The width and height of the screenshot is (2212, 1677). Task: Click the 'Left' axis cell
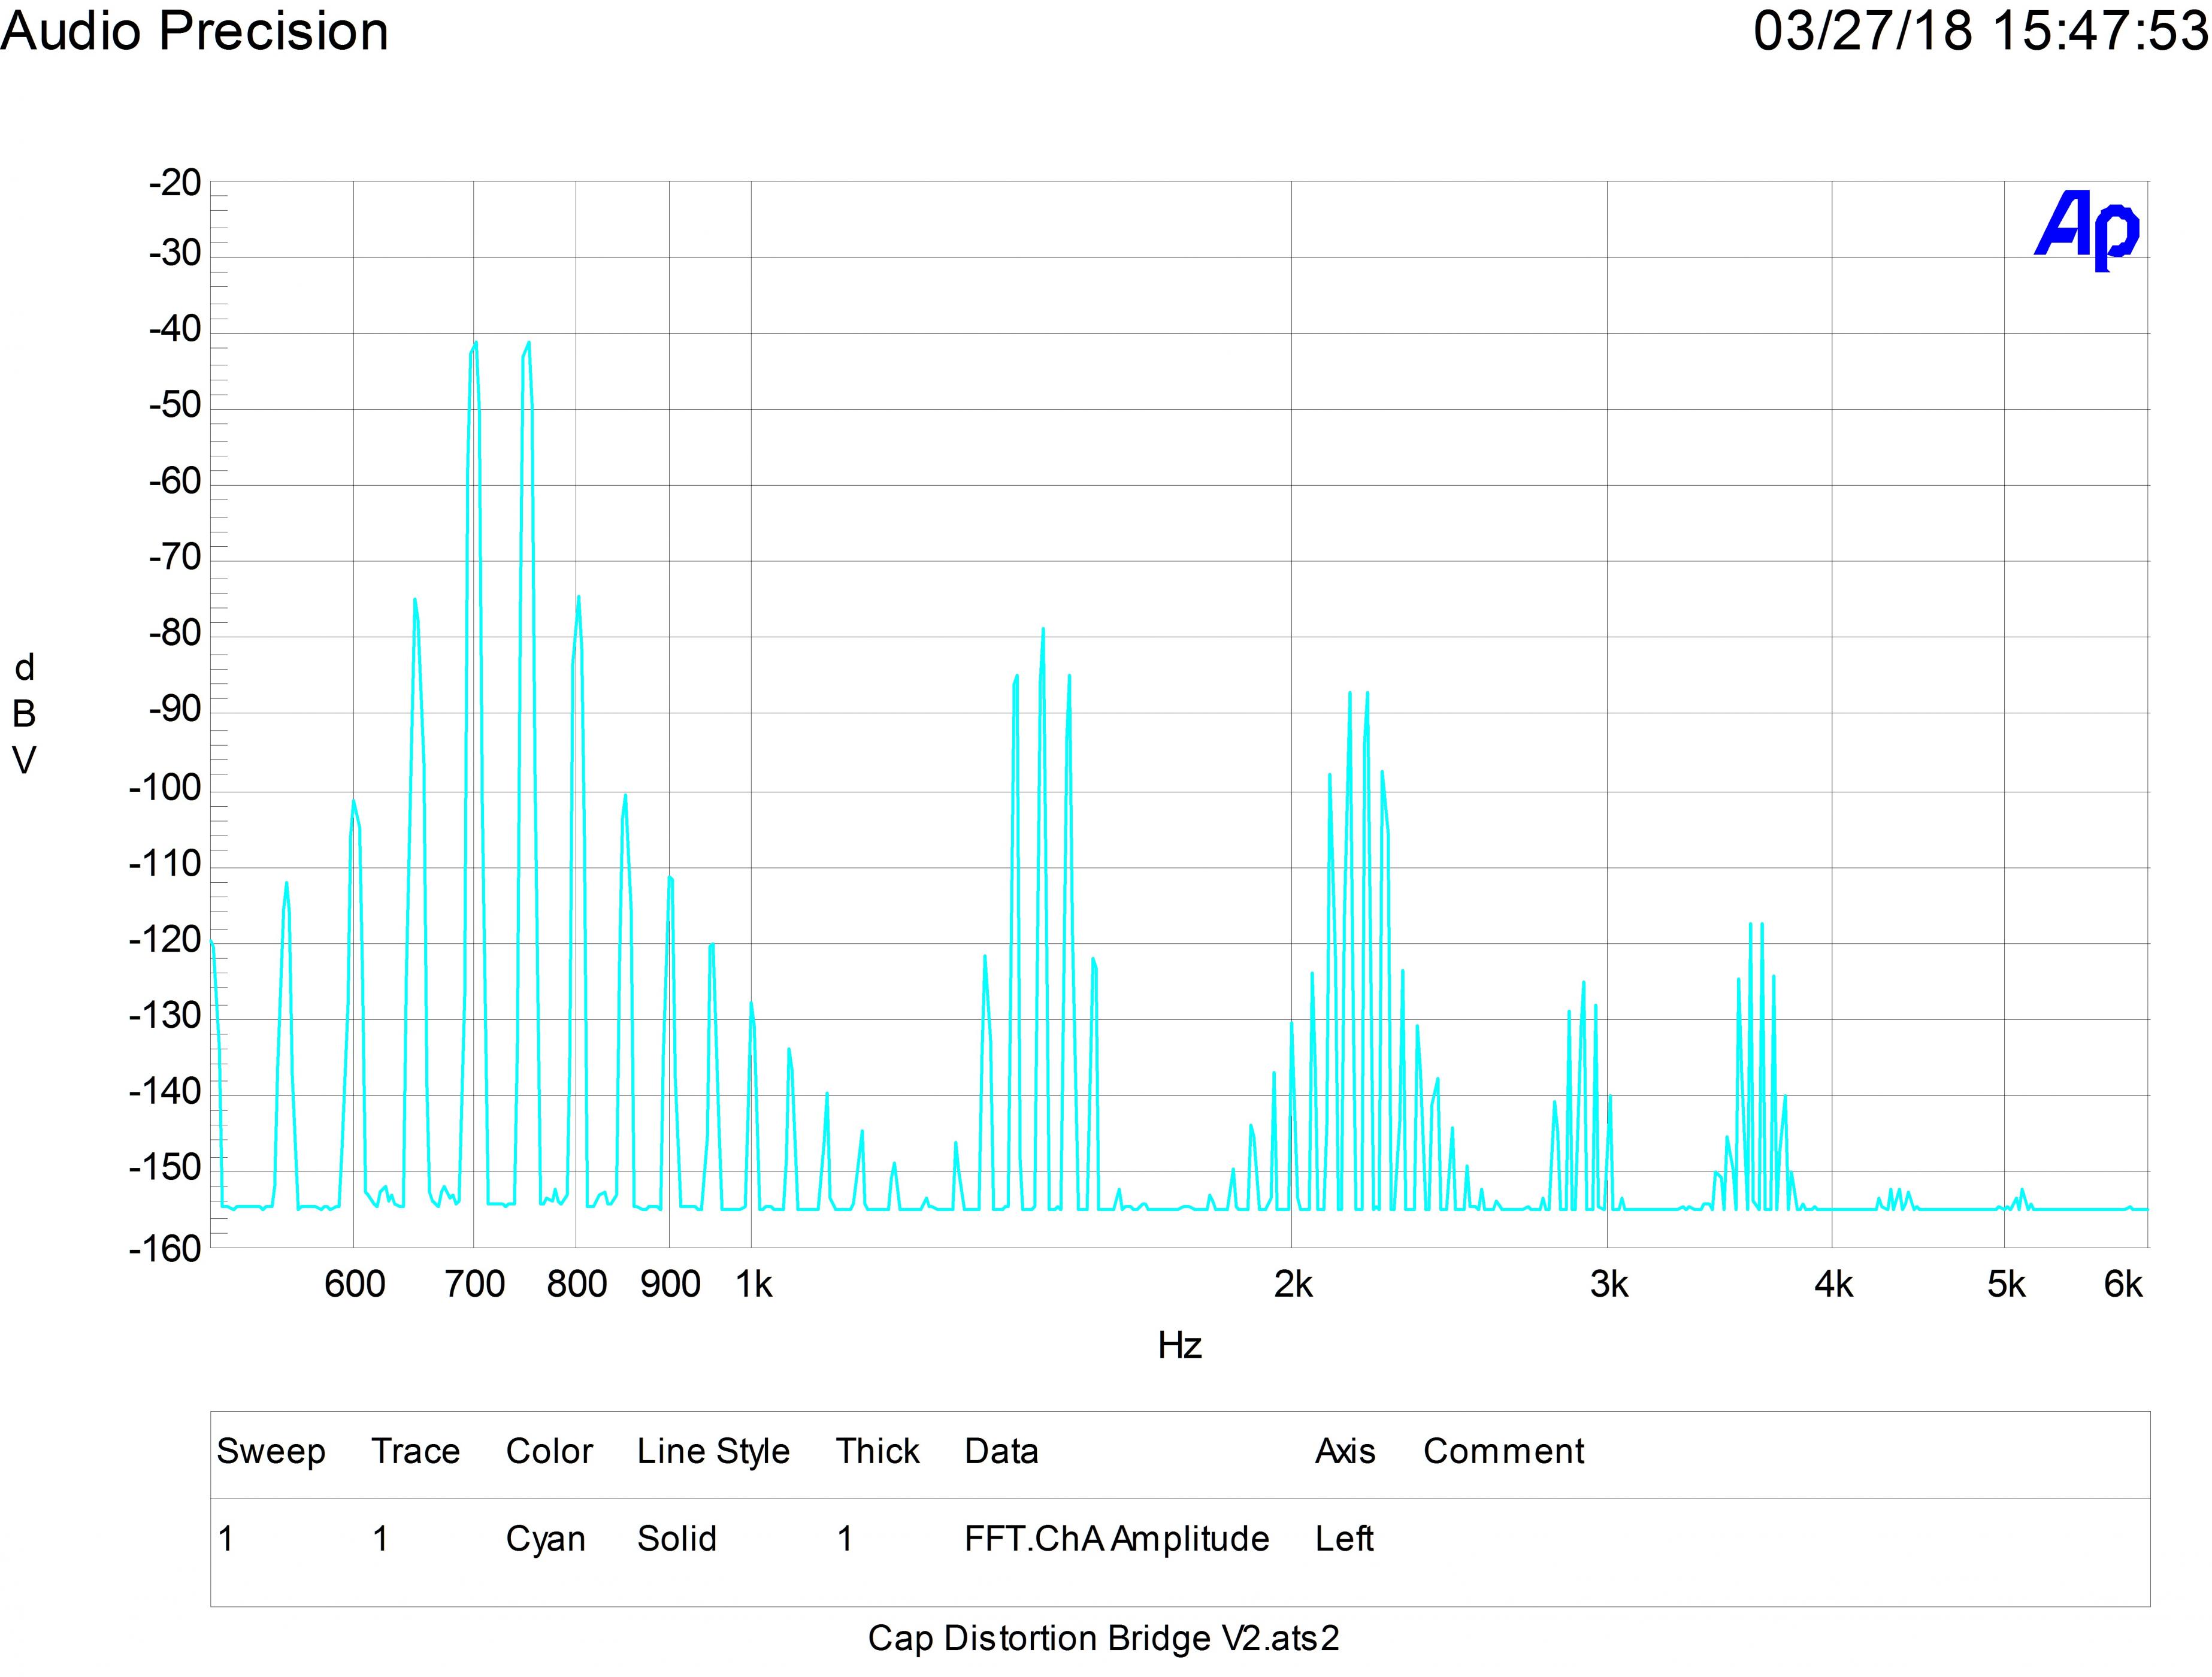[1345, 1539]
